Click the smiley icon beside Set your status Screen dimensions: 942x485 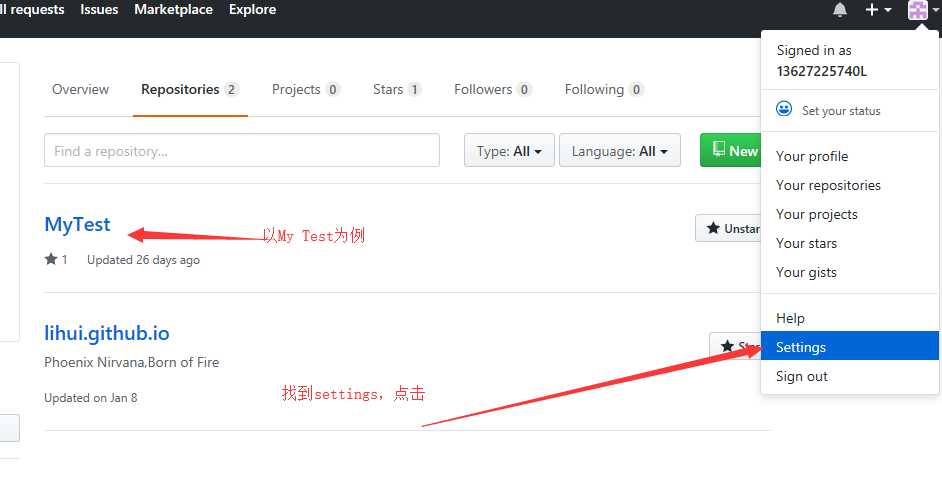(784, 109)
